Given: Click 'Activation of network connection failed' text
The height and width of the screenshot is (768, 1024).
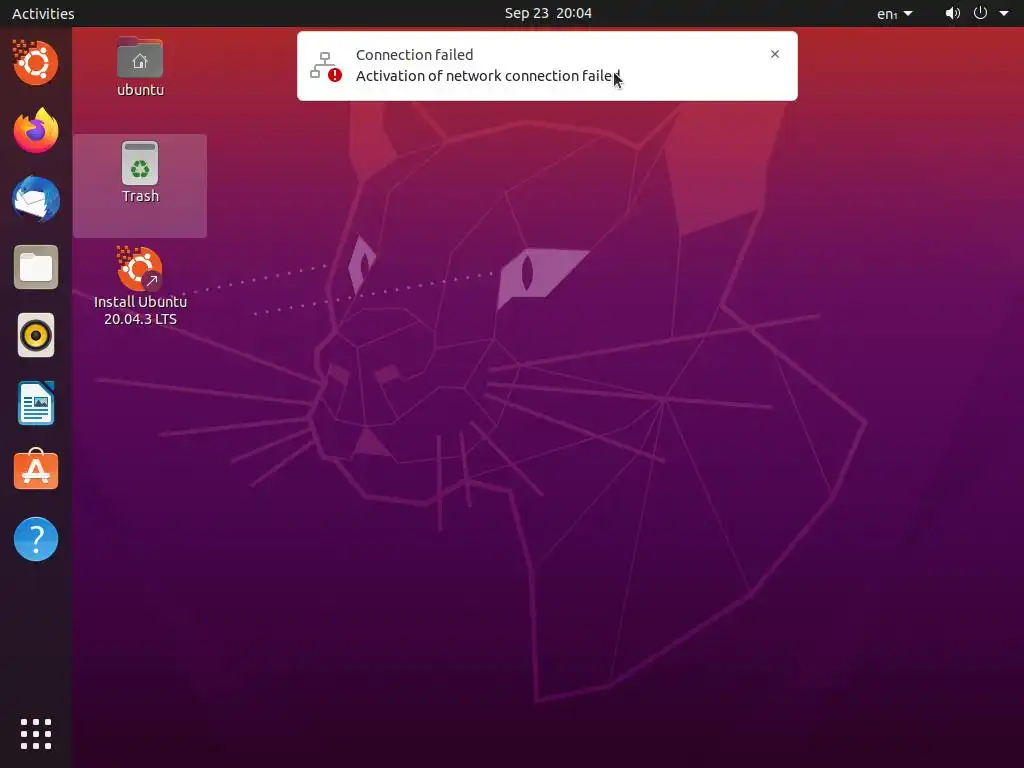Looking at the screenshot, I should (x=487, y=76).
